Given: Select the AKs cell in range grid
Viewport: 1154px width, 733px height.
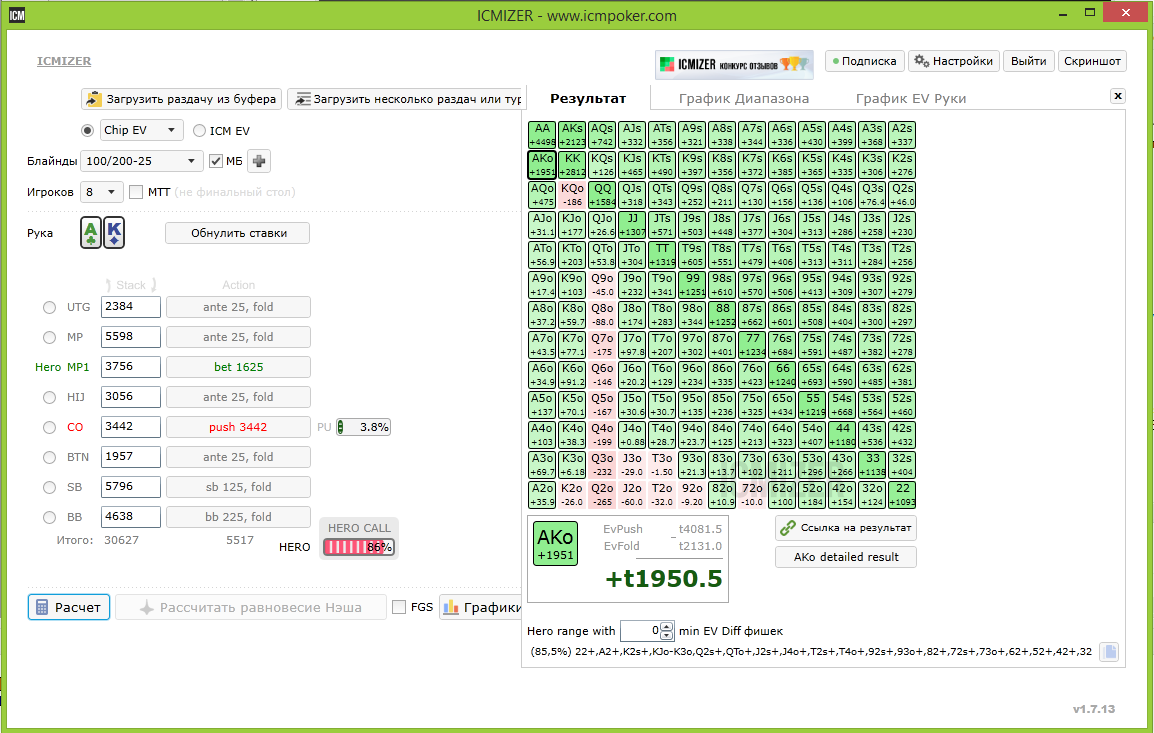Looking at the screenshot, I should (x=572, y=135).
